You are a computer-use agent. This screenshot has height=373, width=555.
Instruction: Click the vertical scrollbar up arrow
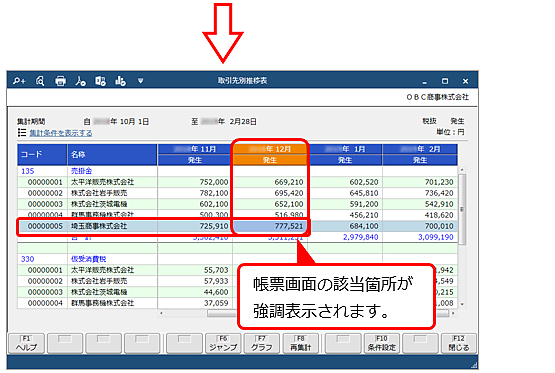(x=462, y=170)
